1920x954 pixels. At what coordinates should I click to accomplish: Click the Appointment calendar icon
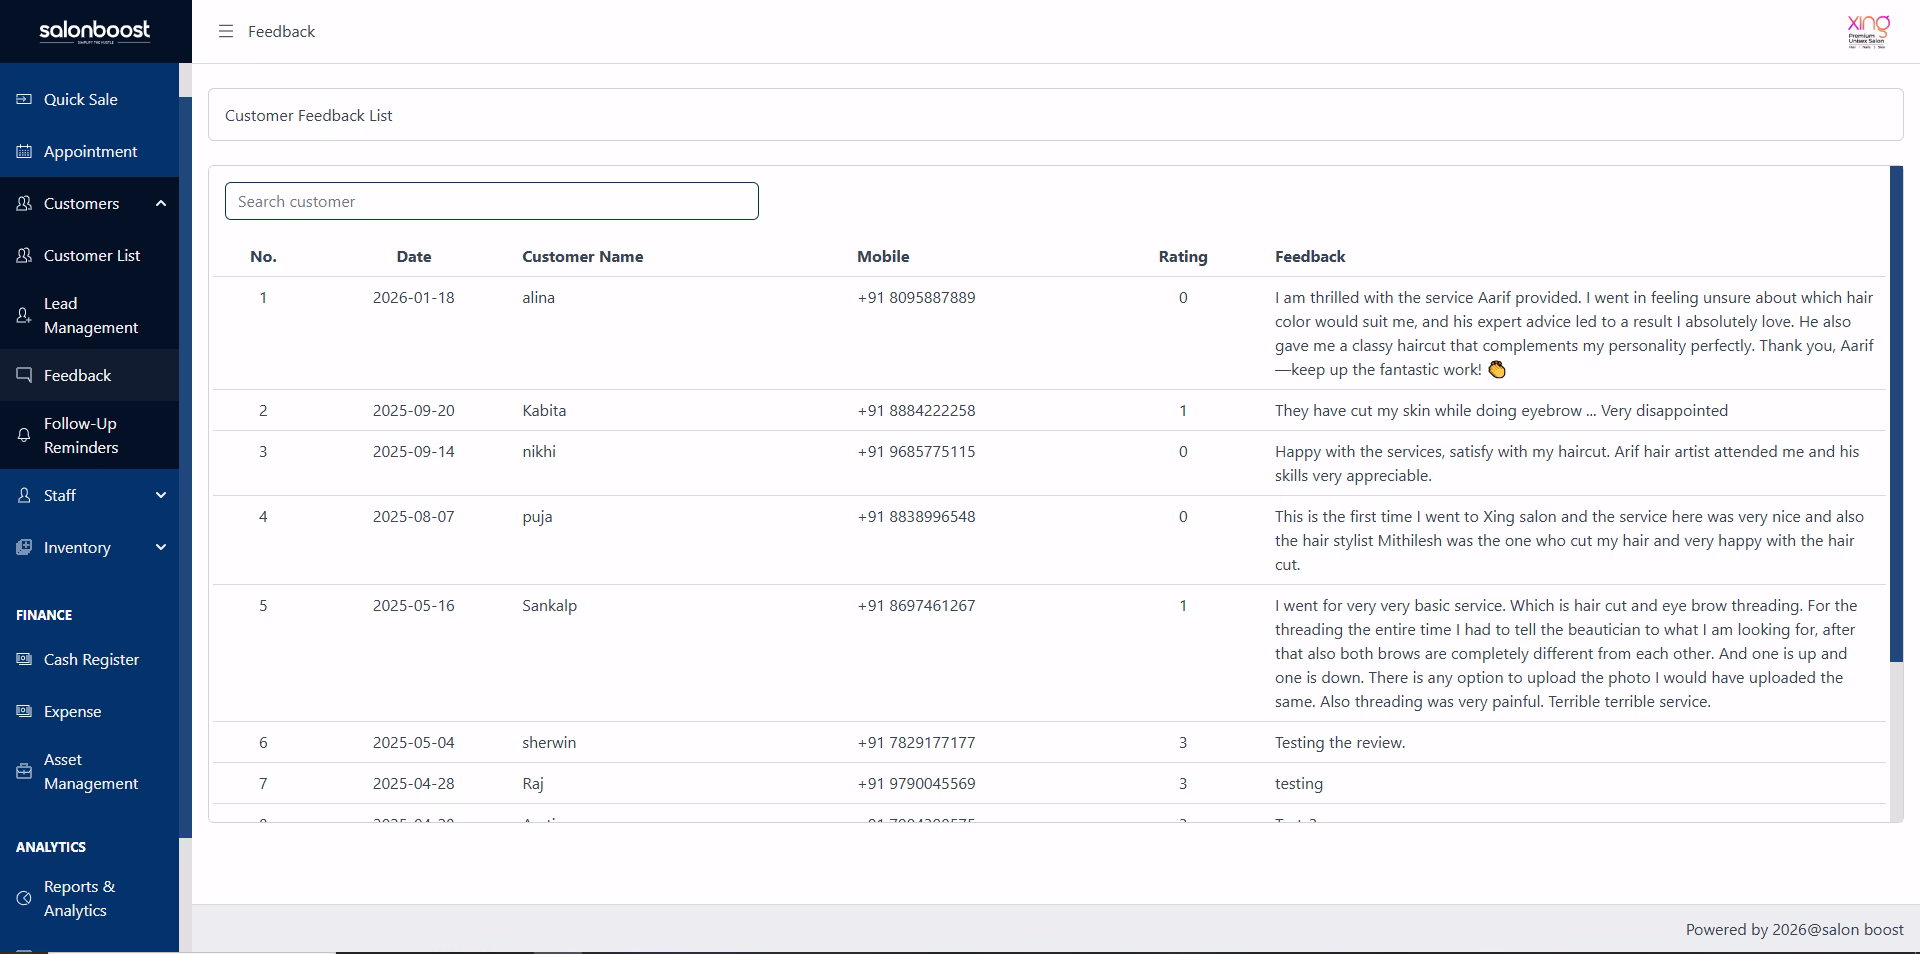click(24, 151)
